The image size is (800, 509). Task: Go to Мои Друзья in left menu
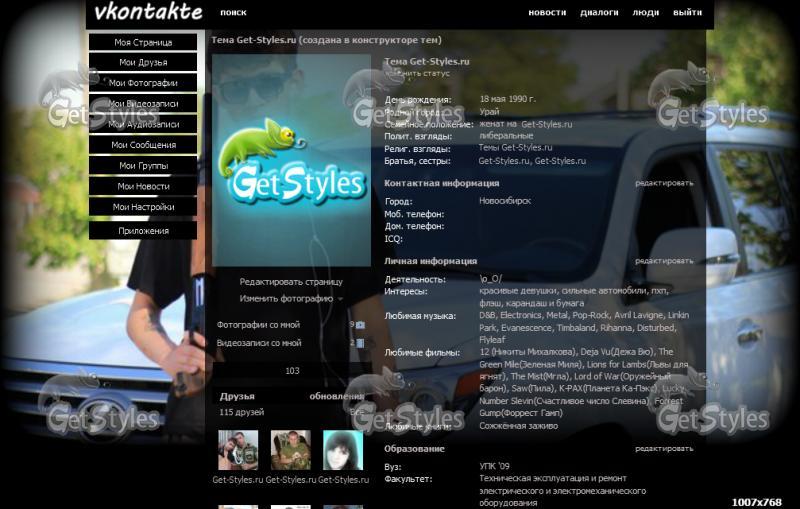click(x=143, y=63)
